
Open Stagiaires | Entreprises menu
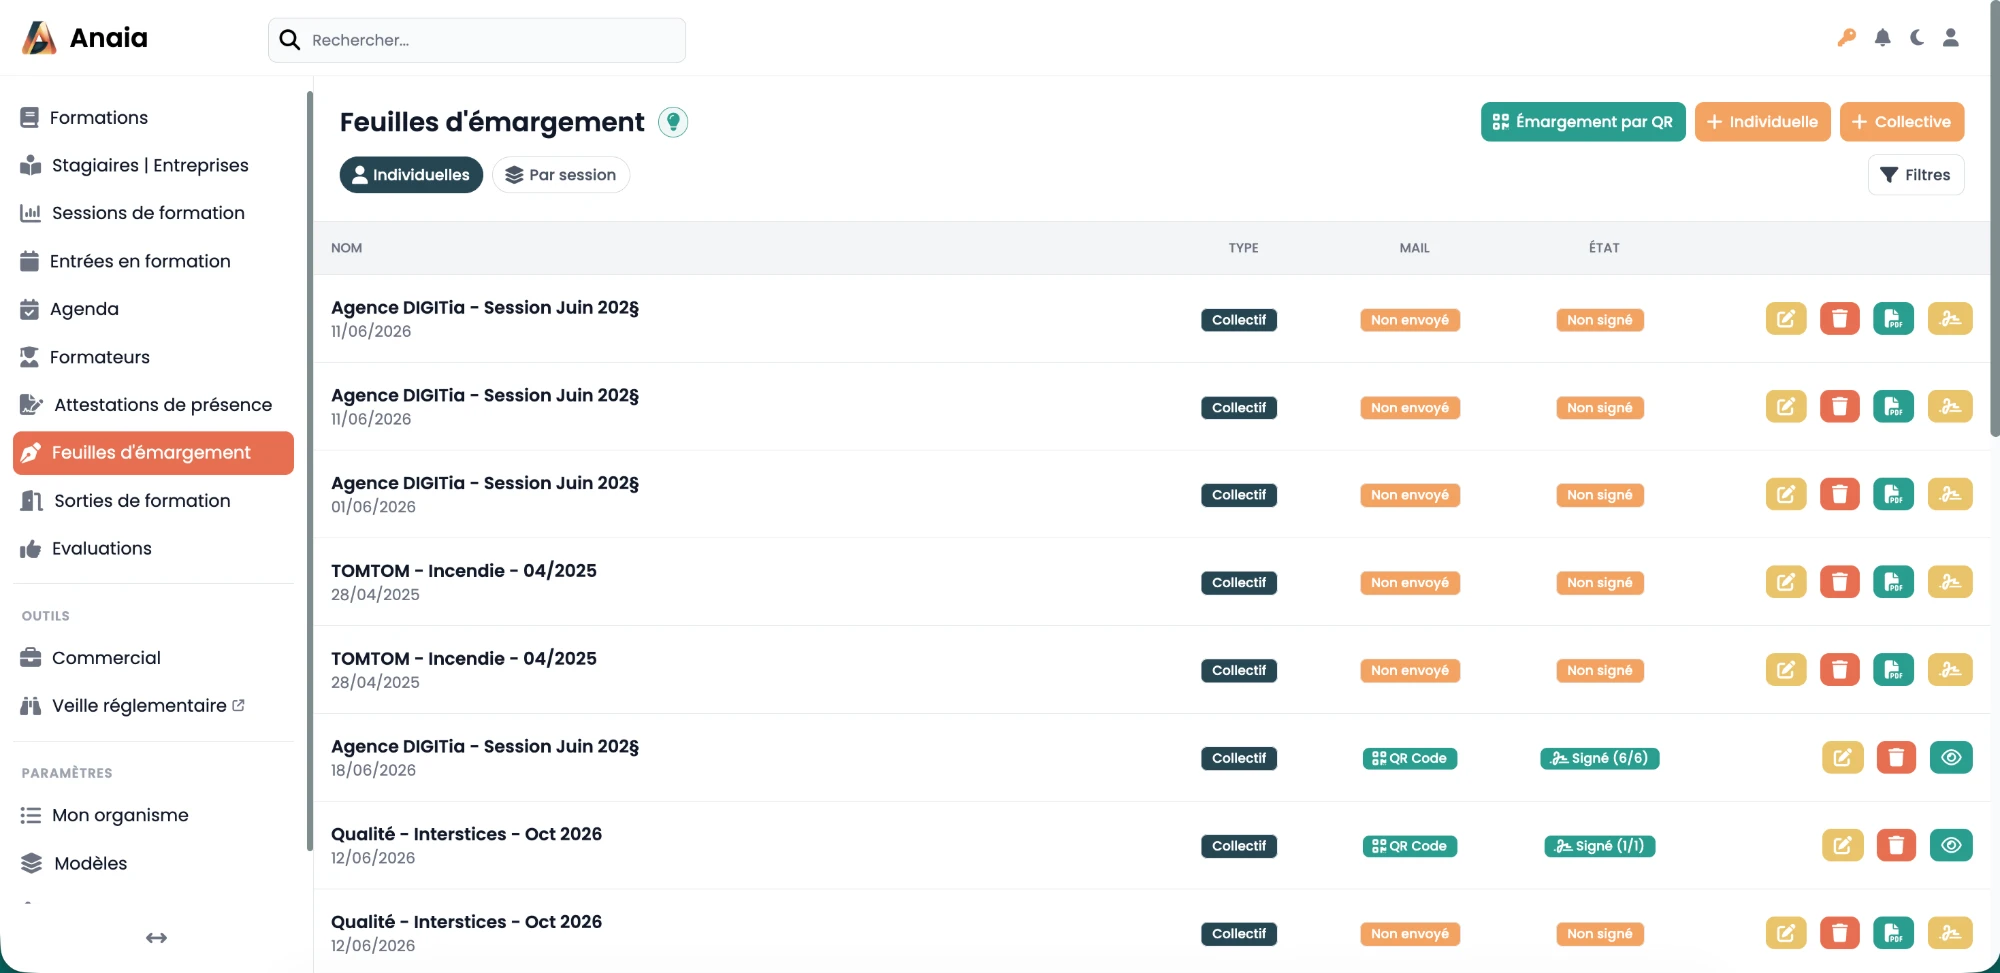tap(154, 165)
